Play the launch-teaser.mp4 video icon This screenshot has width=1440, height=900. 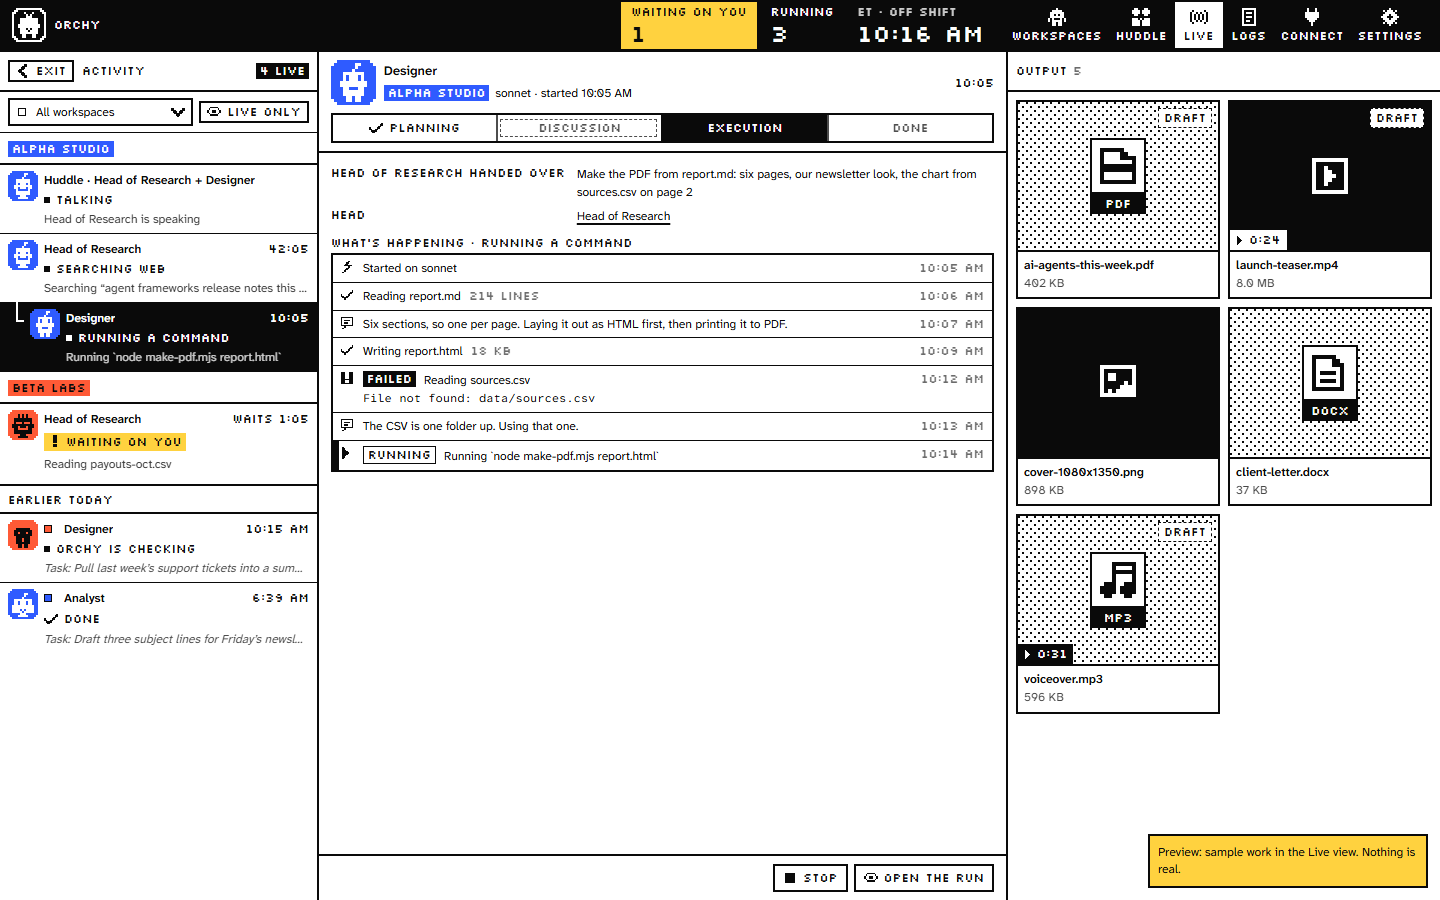[1330, 176]
